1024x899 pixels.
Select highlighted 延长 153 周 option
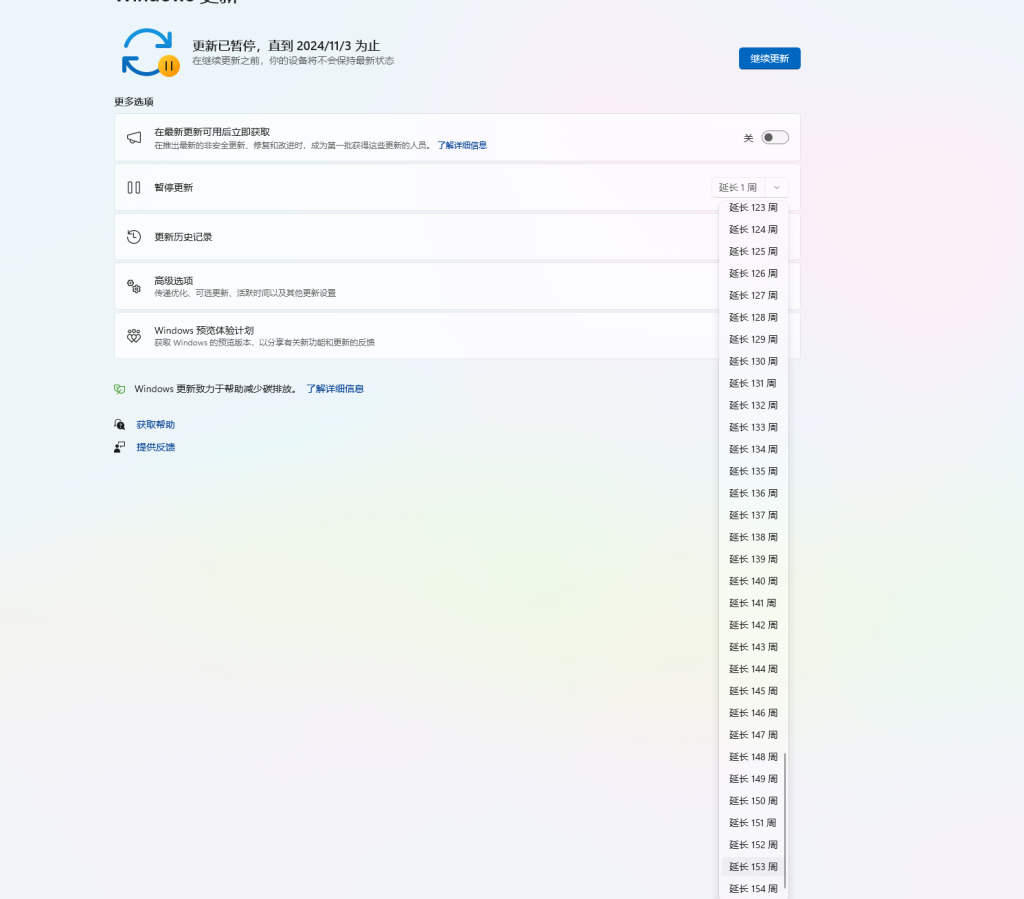(753, 867)
